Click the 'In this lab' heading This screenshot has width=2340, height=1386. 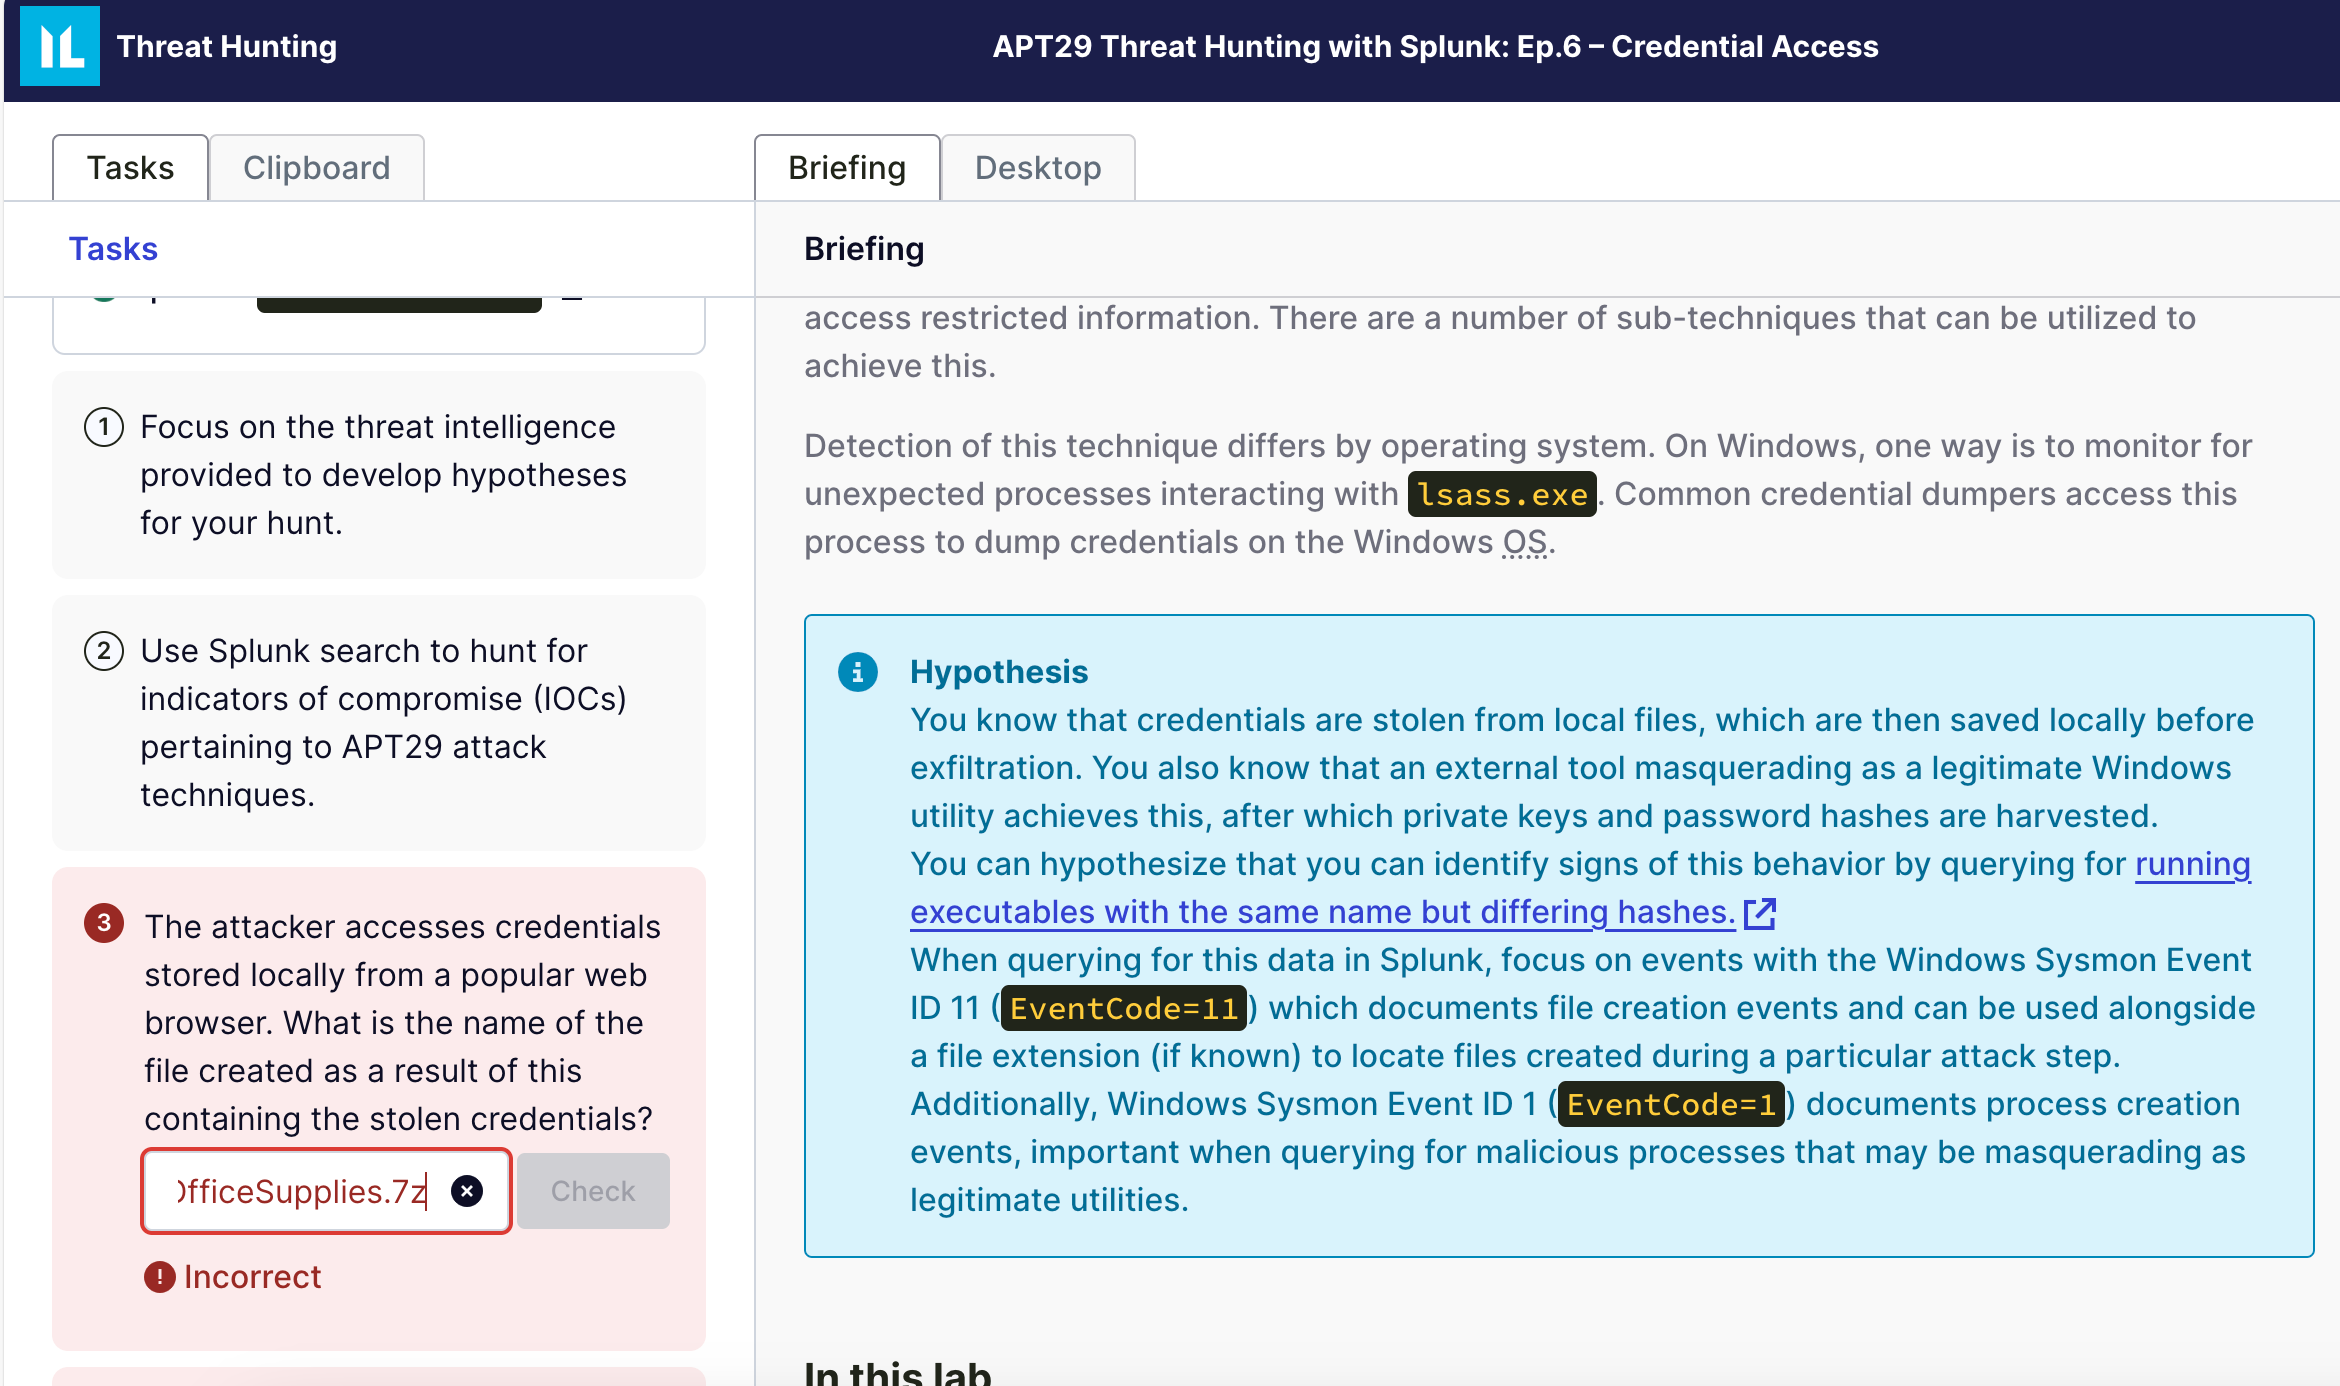(898, 1372)
